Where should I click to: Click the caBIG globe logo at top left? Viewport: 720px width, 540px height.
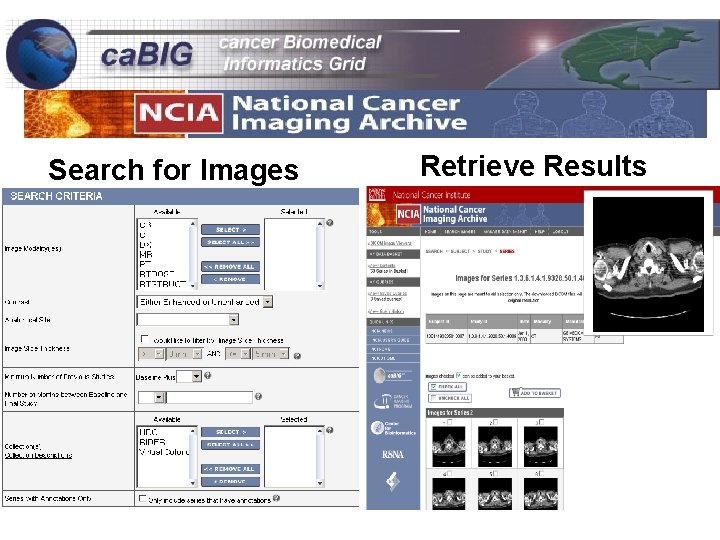[41, 54]
